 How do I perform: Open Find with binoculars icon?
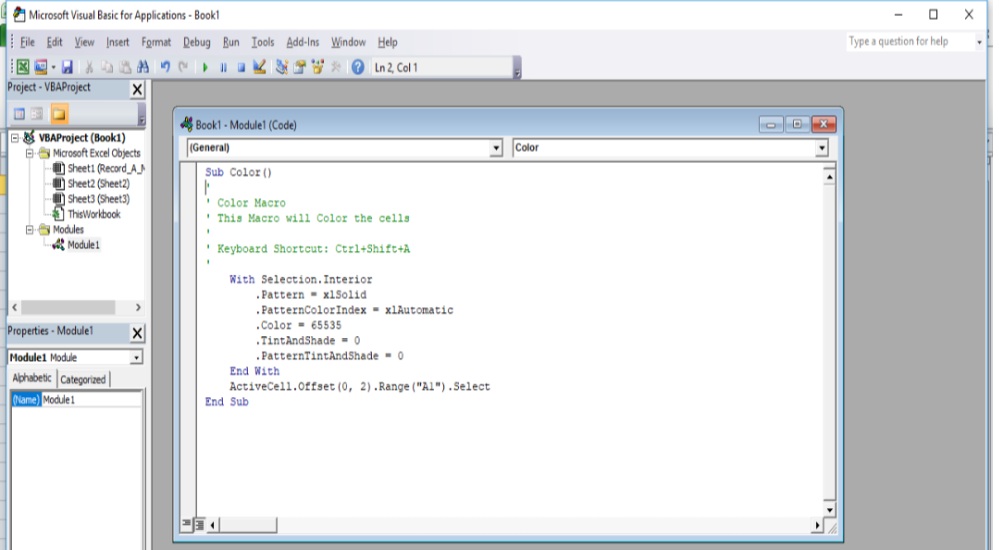(x=143, y=67)
